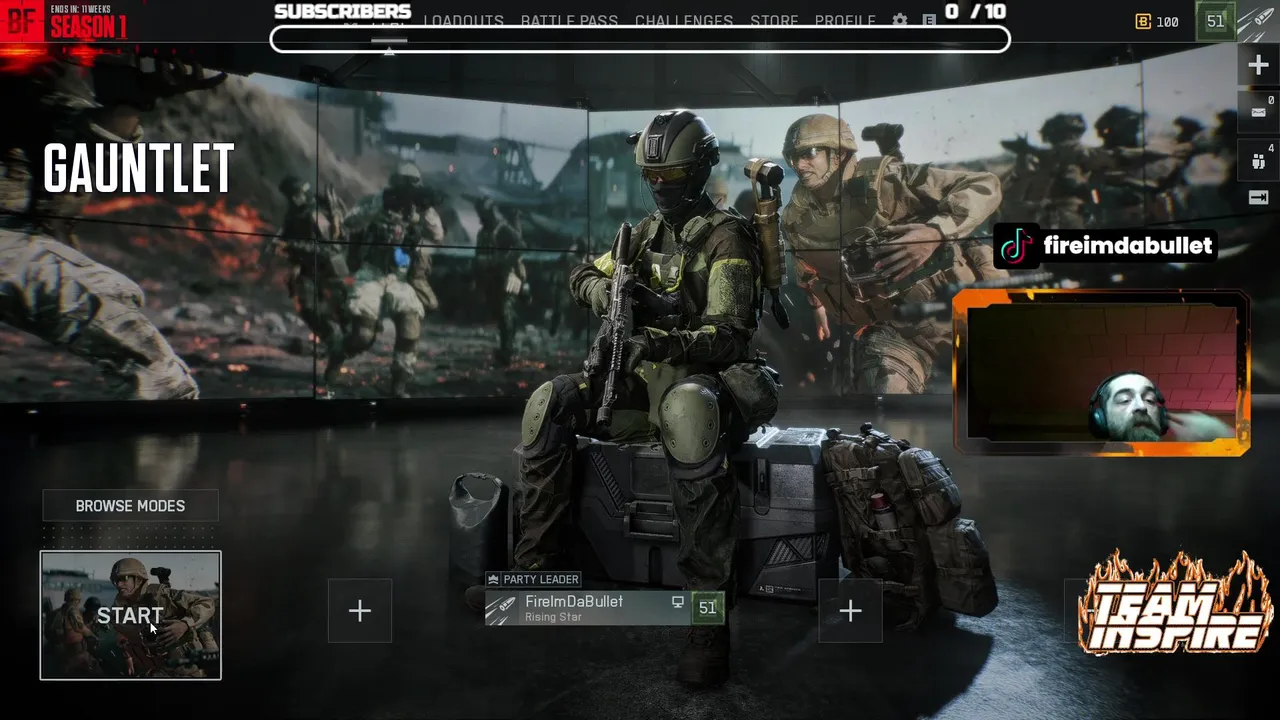Open the level 51 rank badge top right
Screen dimensions: 1280x720
tap(1215, 21)
